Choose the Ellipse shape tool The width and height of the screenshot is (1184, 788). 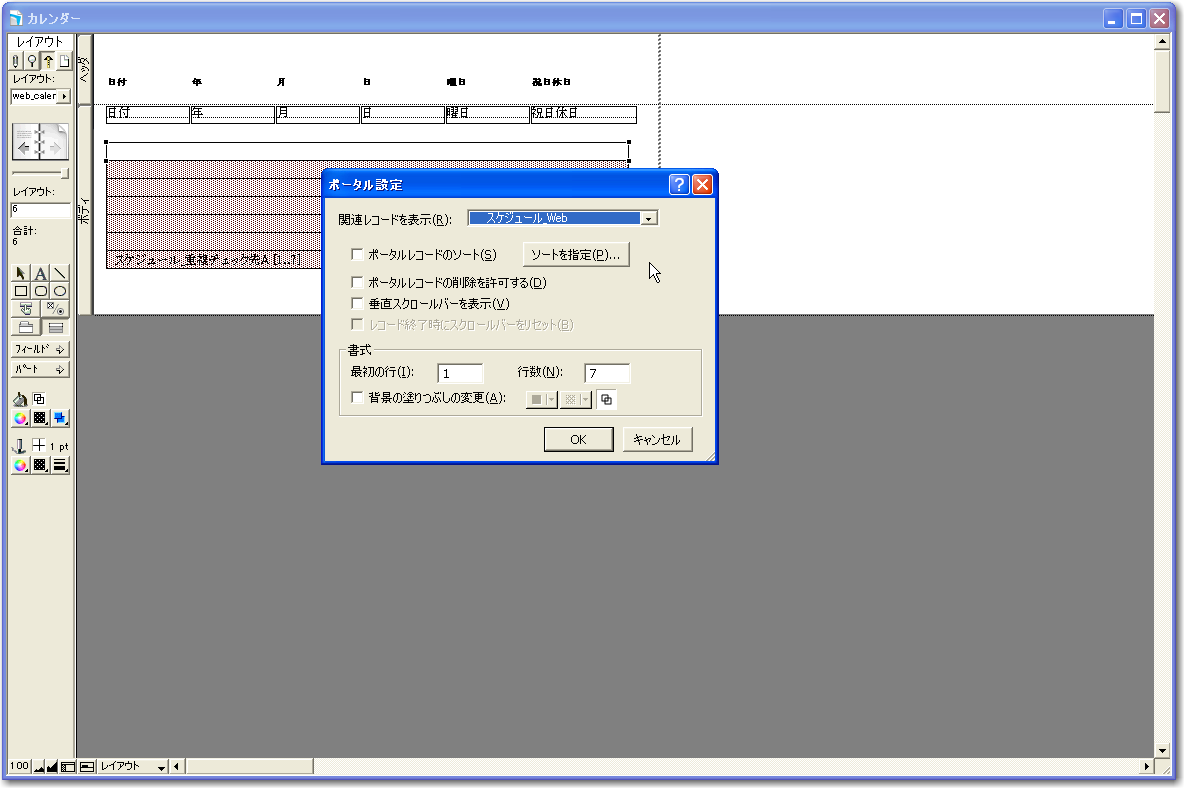tap(59, 291)
